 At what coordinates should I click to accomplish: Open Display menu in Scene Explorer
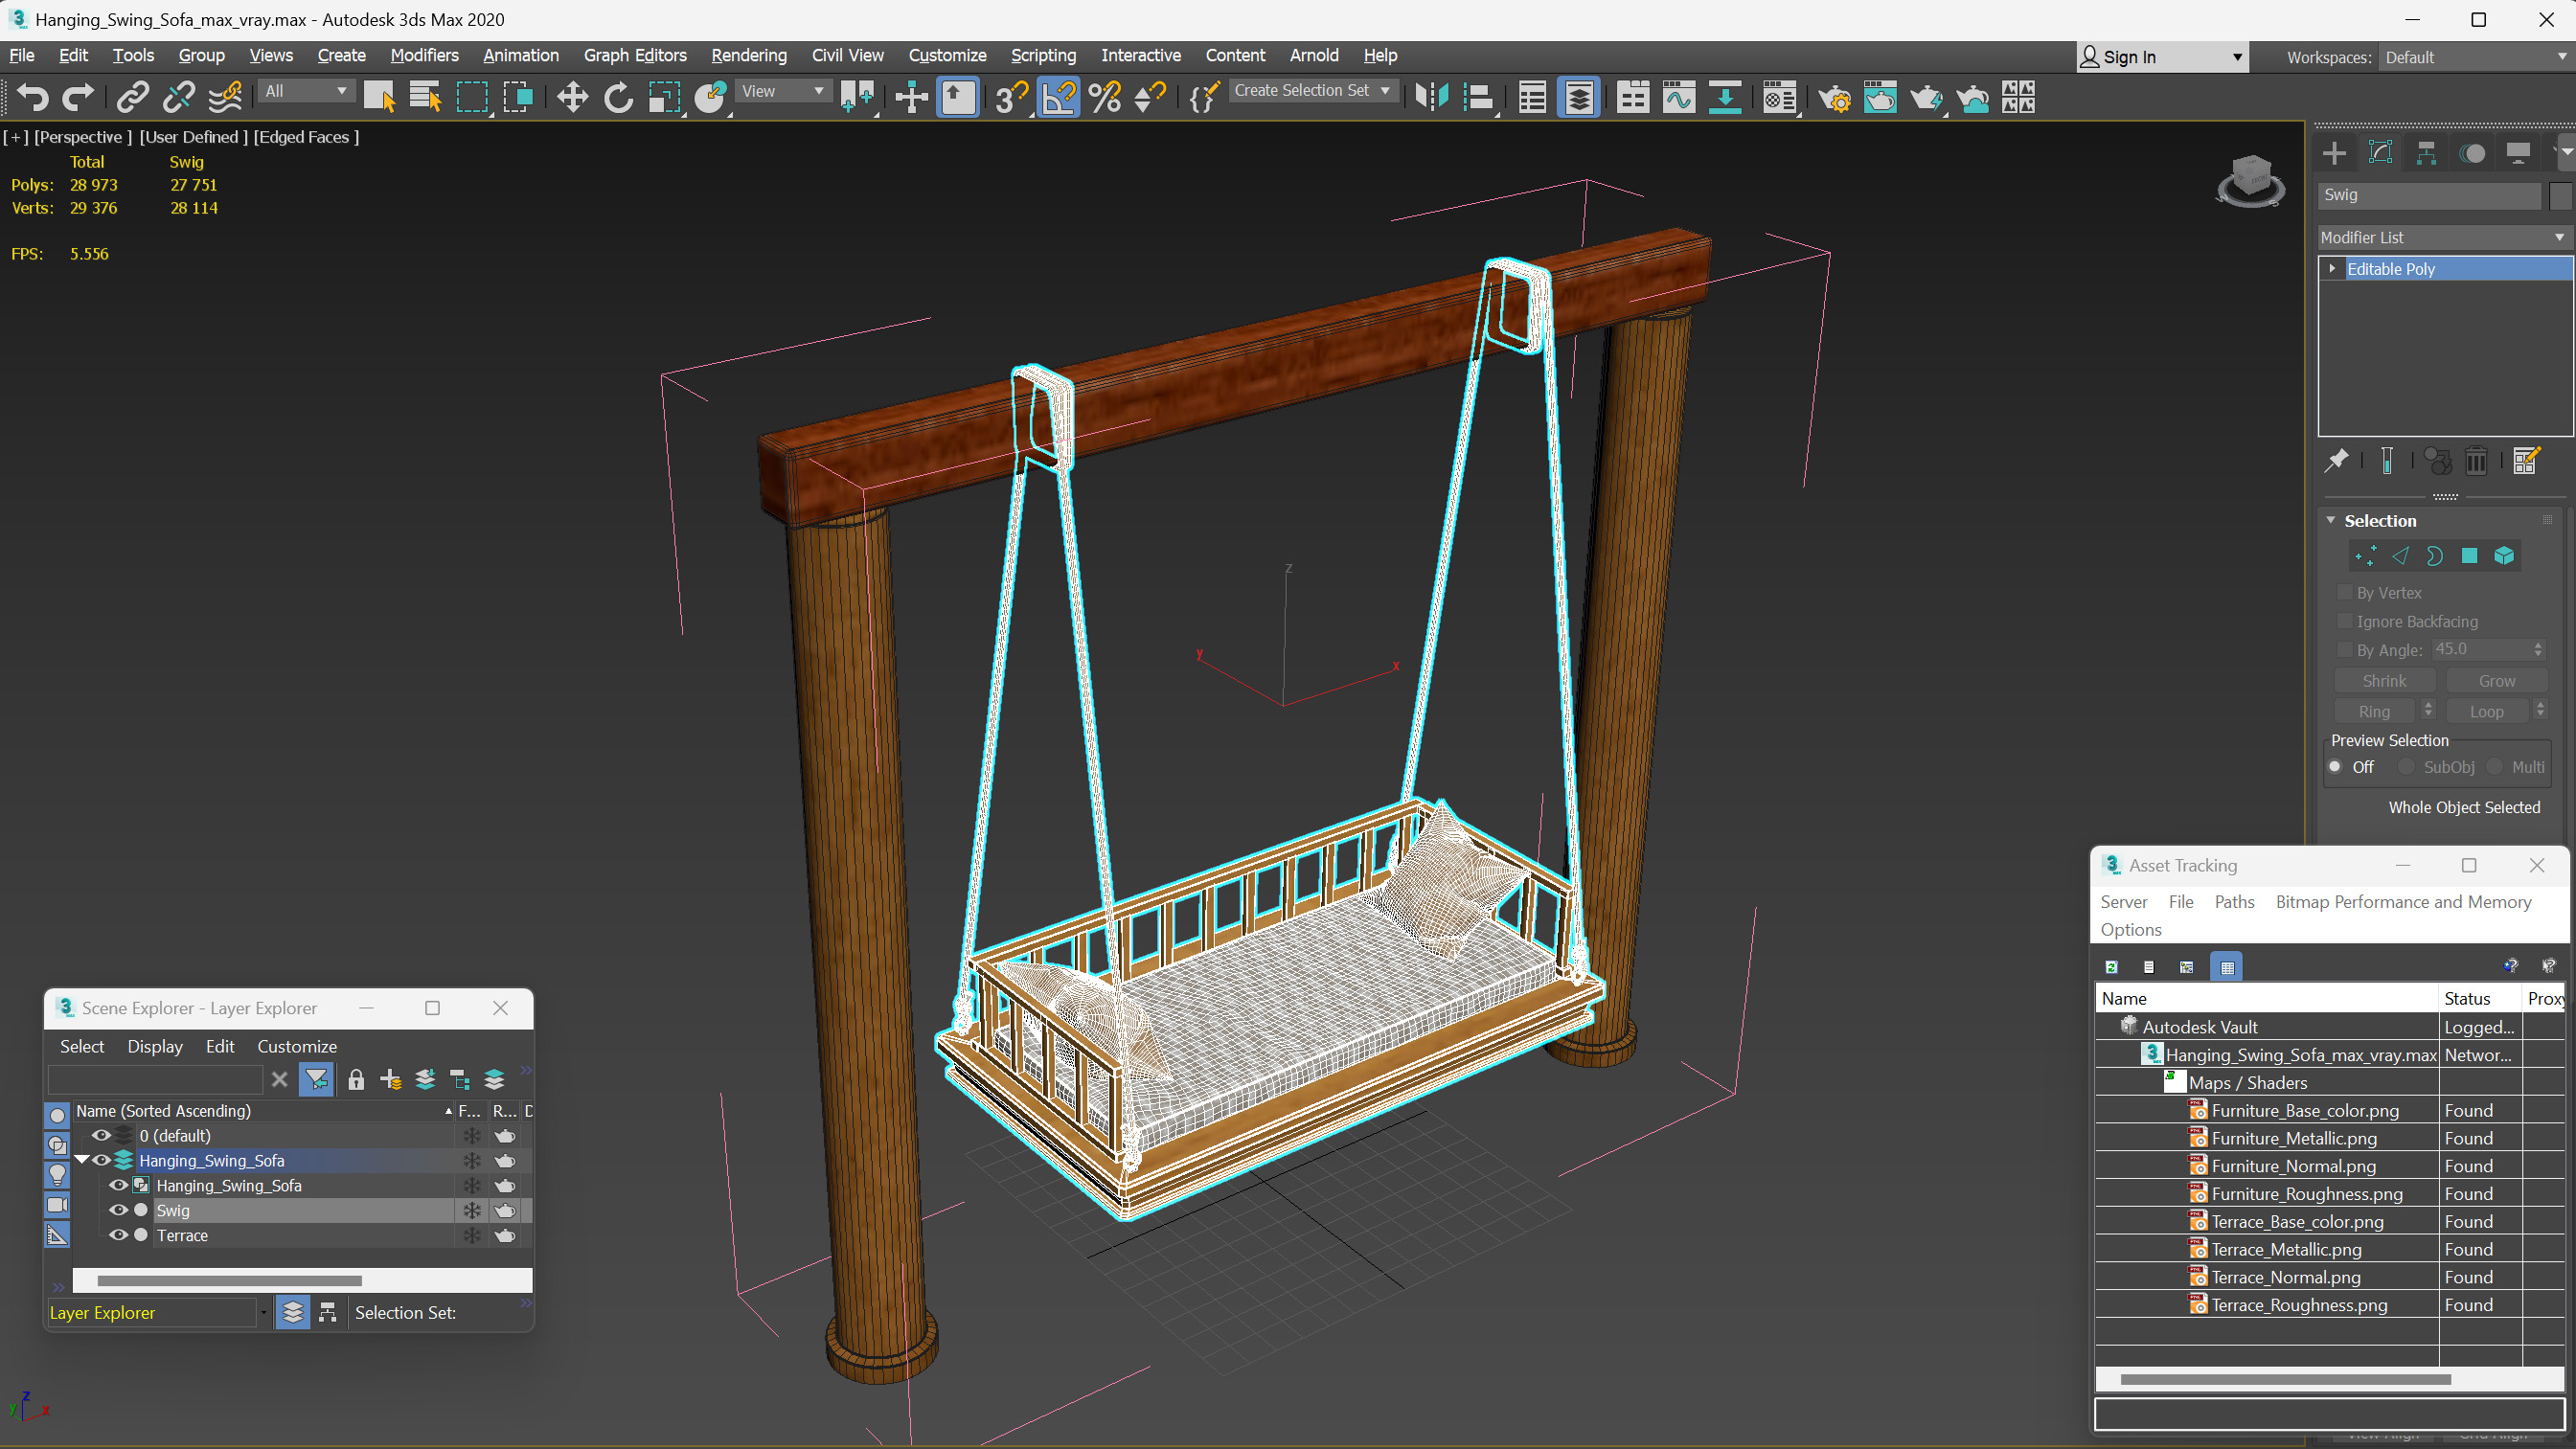click(155, 1046)
